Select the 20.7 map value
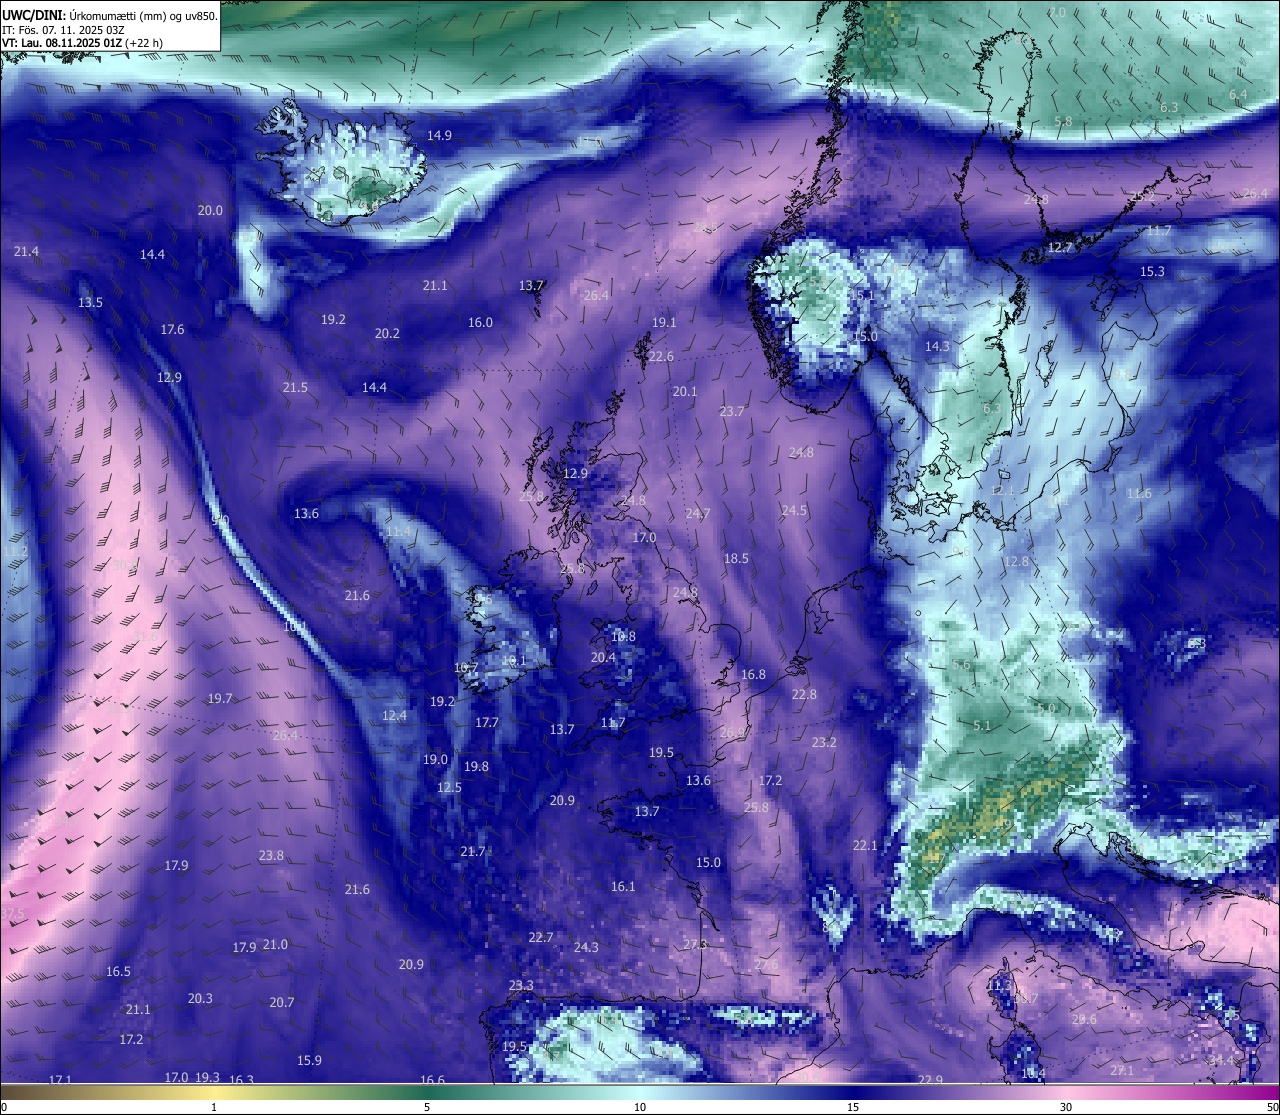The height and width of the screenshot is (1115, 1280). (282, 1002)
